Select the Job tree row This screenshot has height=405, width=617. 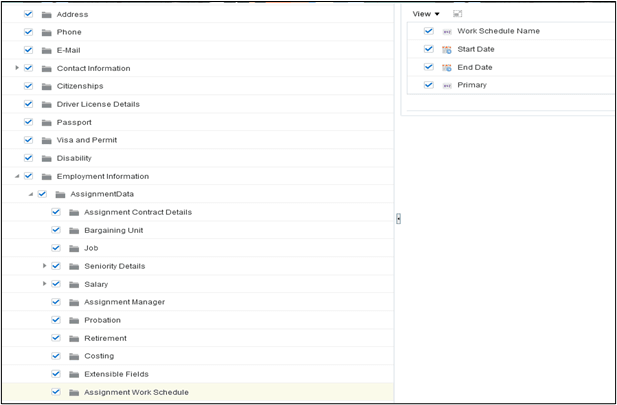(198, 248)
